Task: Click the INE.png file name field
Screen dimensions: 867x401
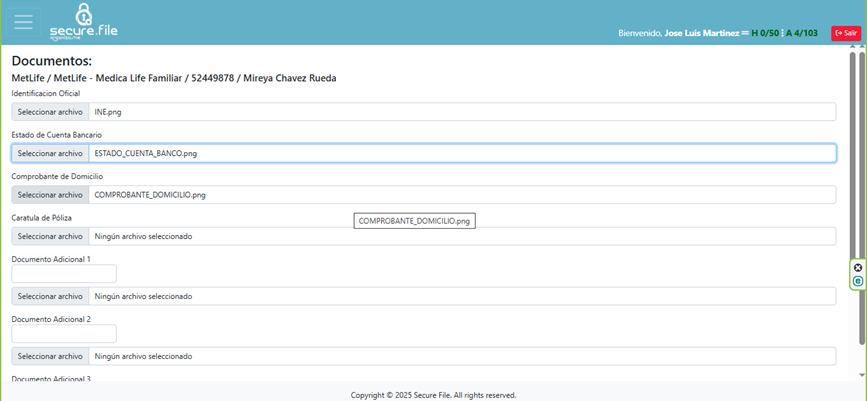Action: pyautogui.click(x=460, y=112)
